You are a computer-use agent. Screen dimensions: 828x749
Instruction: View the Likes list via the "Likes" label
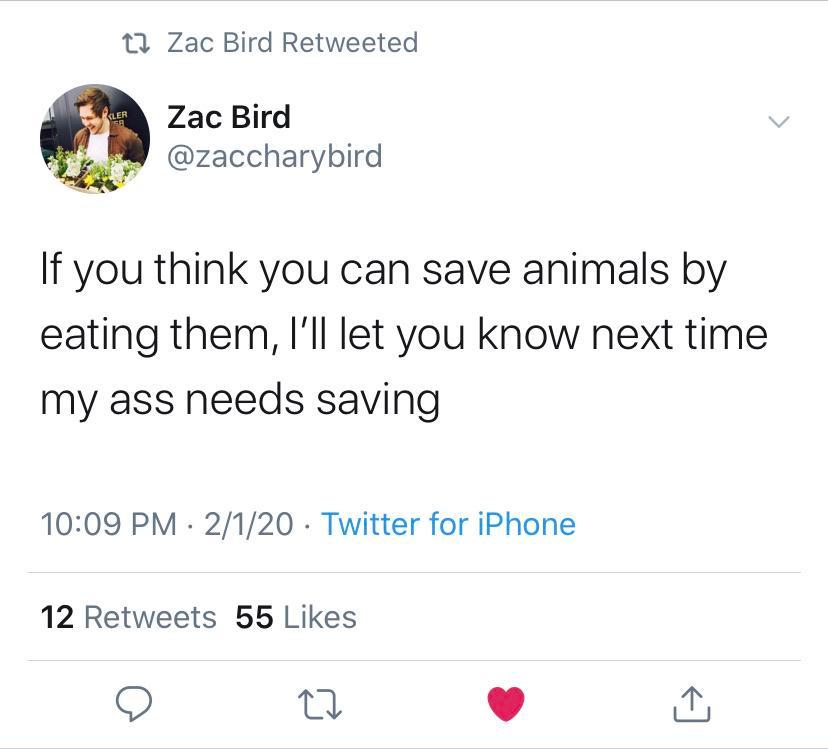(x=319, y=617)
